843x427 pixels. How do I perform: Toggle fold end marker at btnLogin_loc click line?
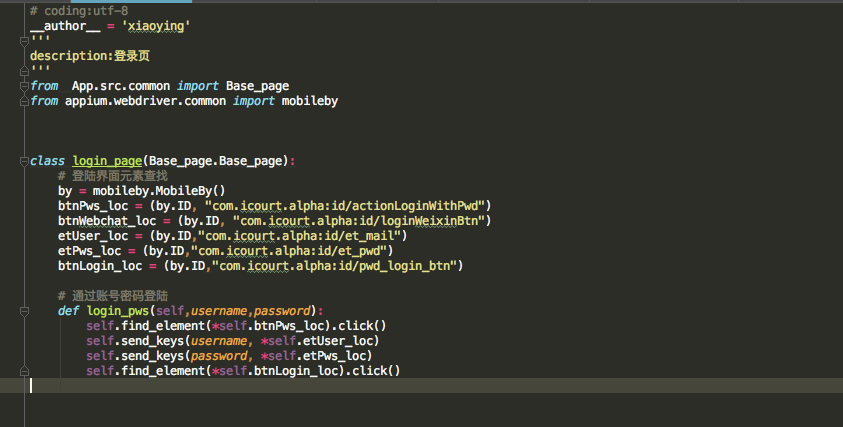pos(24,371)
